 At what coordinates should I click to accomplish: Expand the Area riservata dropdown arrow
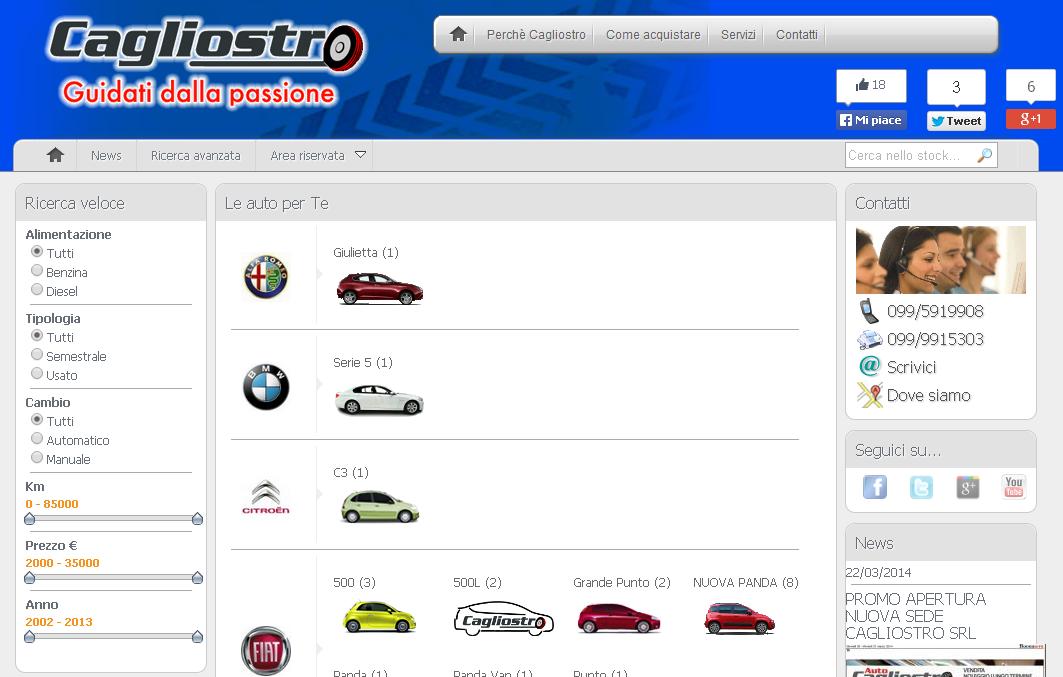pos(361,155)
